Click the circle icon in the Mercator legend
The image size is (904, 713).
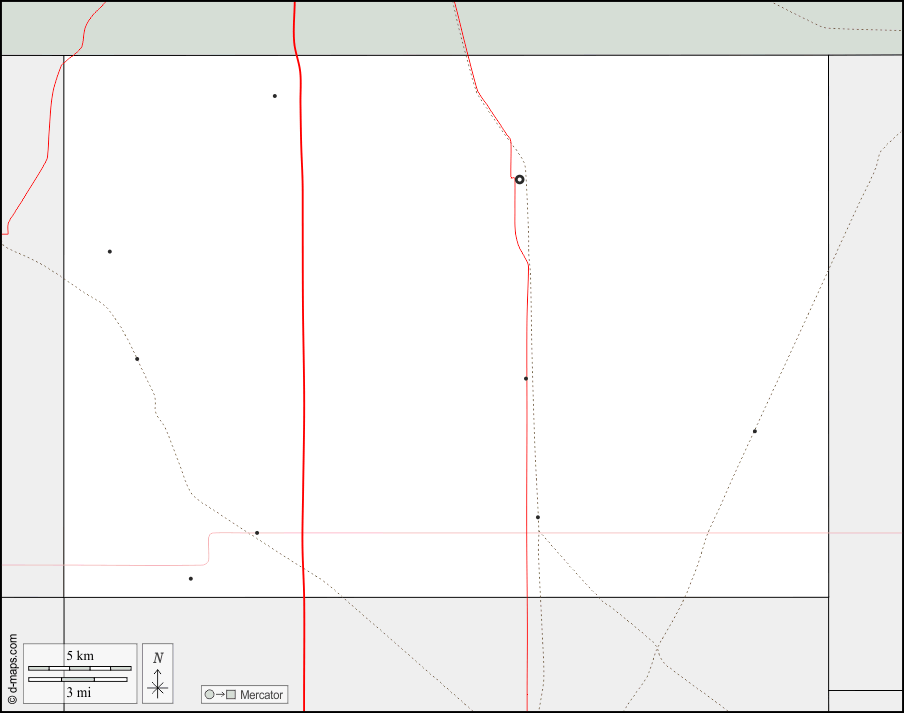[x=209, y=695]
